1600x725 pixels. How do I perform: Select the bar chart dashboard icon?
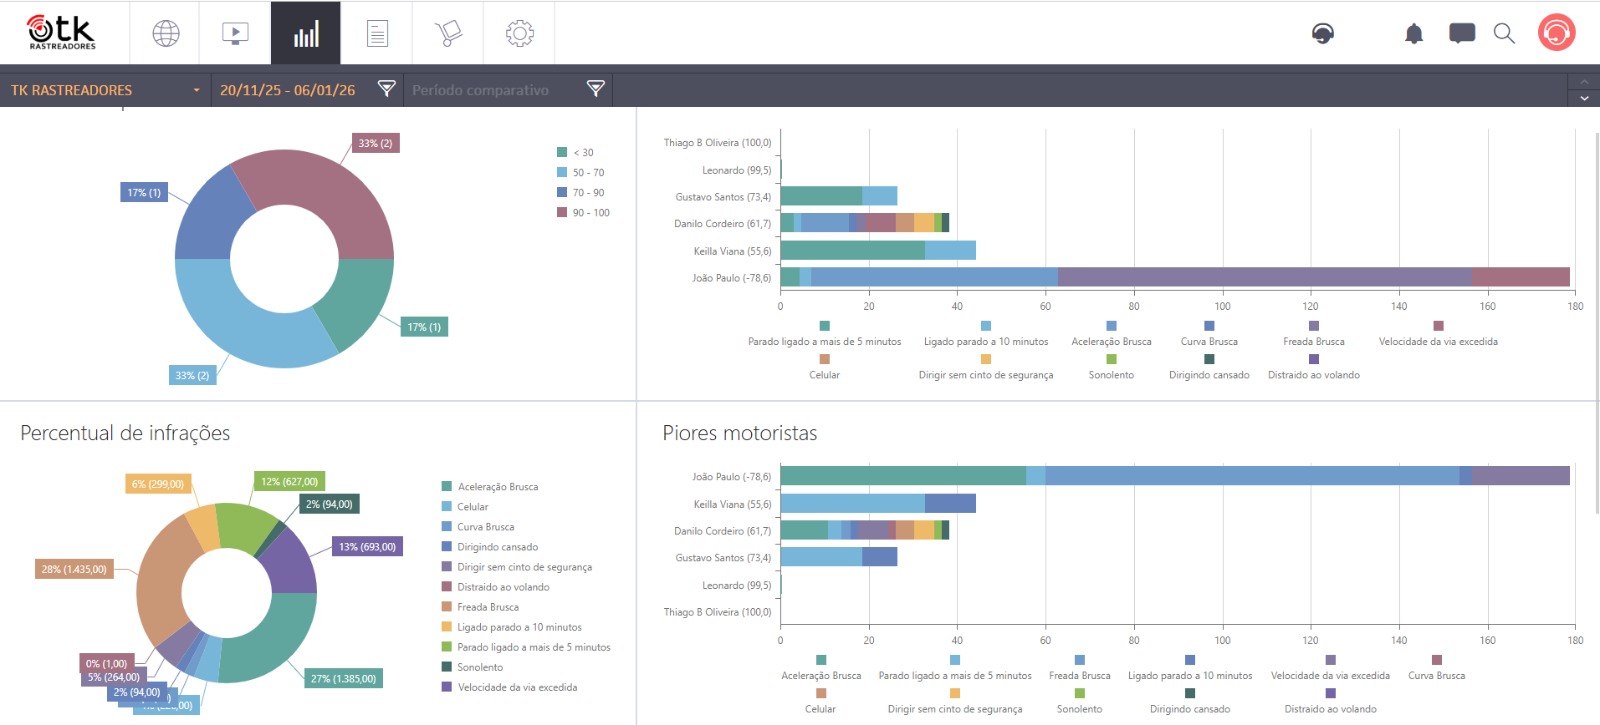pos(306,34)
